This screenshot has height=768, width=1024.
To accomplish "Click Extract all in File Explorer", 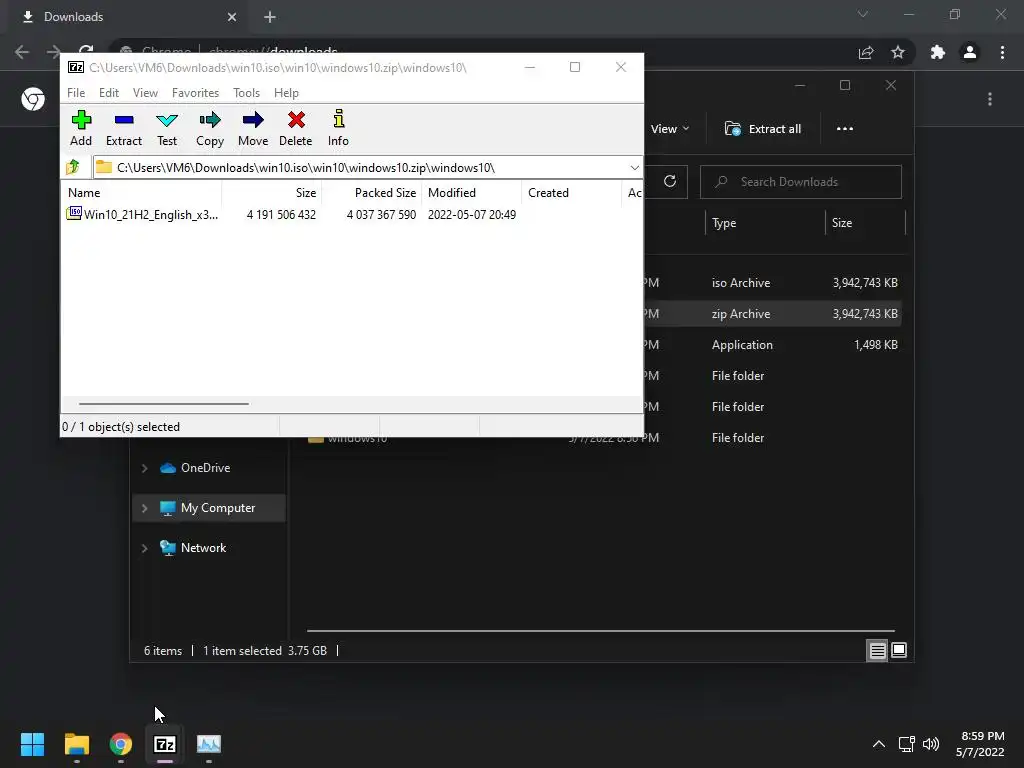I will click(x=763, y=129).
